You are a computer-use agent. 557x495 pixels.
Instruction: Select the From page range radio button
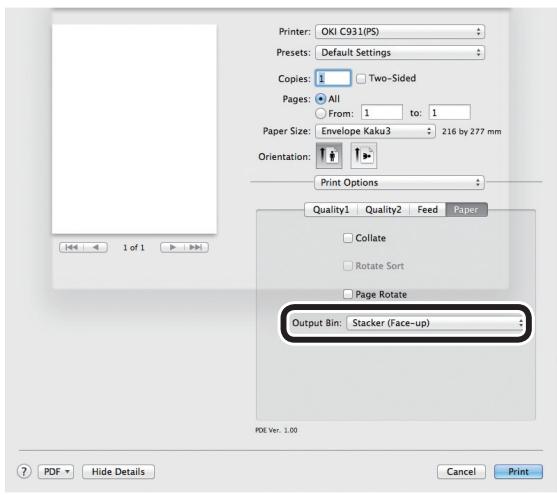click(x=320, y=113)
